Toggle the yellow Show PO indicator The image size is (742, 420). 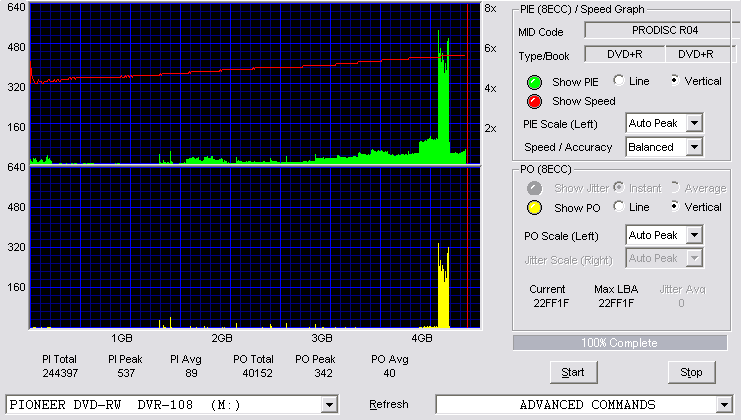click(x=534, y=208)
